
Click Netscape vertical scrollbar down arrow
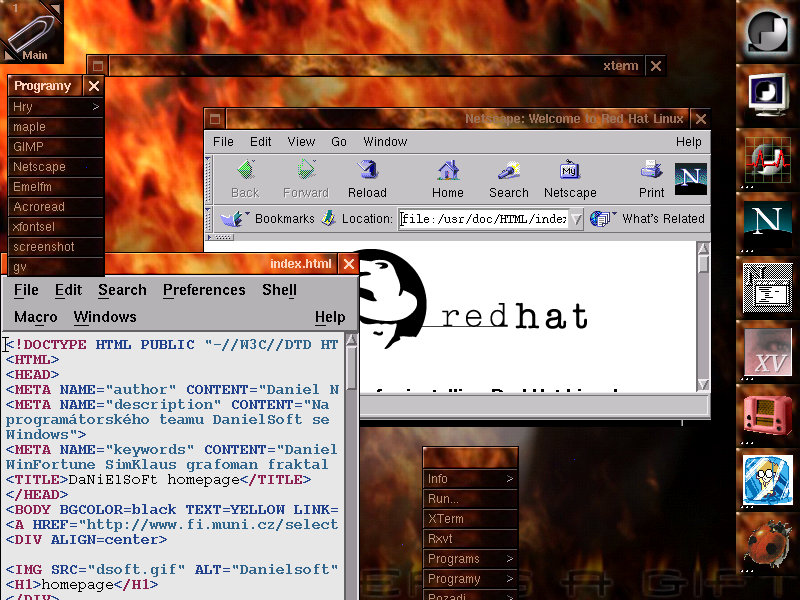point(703,384)
